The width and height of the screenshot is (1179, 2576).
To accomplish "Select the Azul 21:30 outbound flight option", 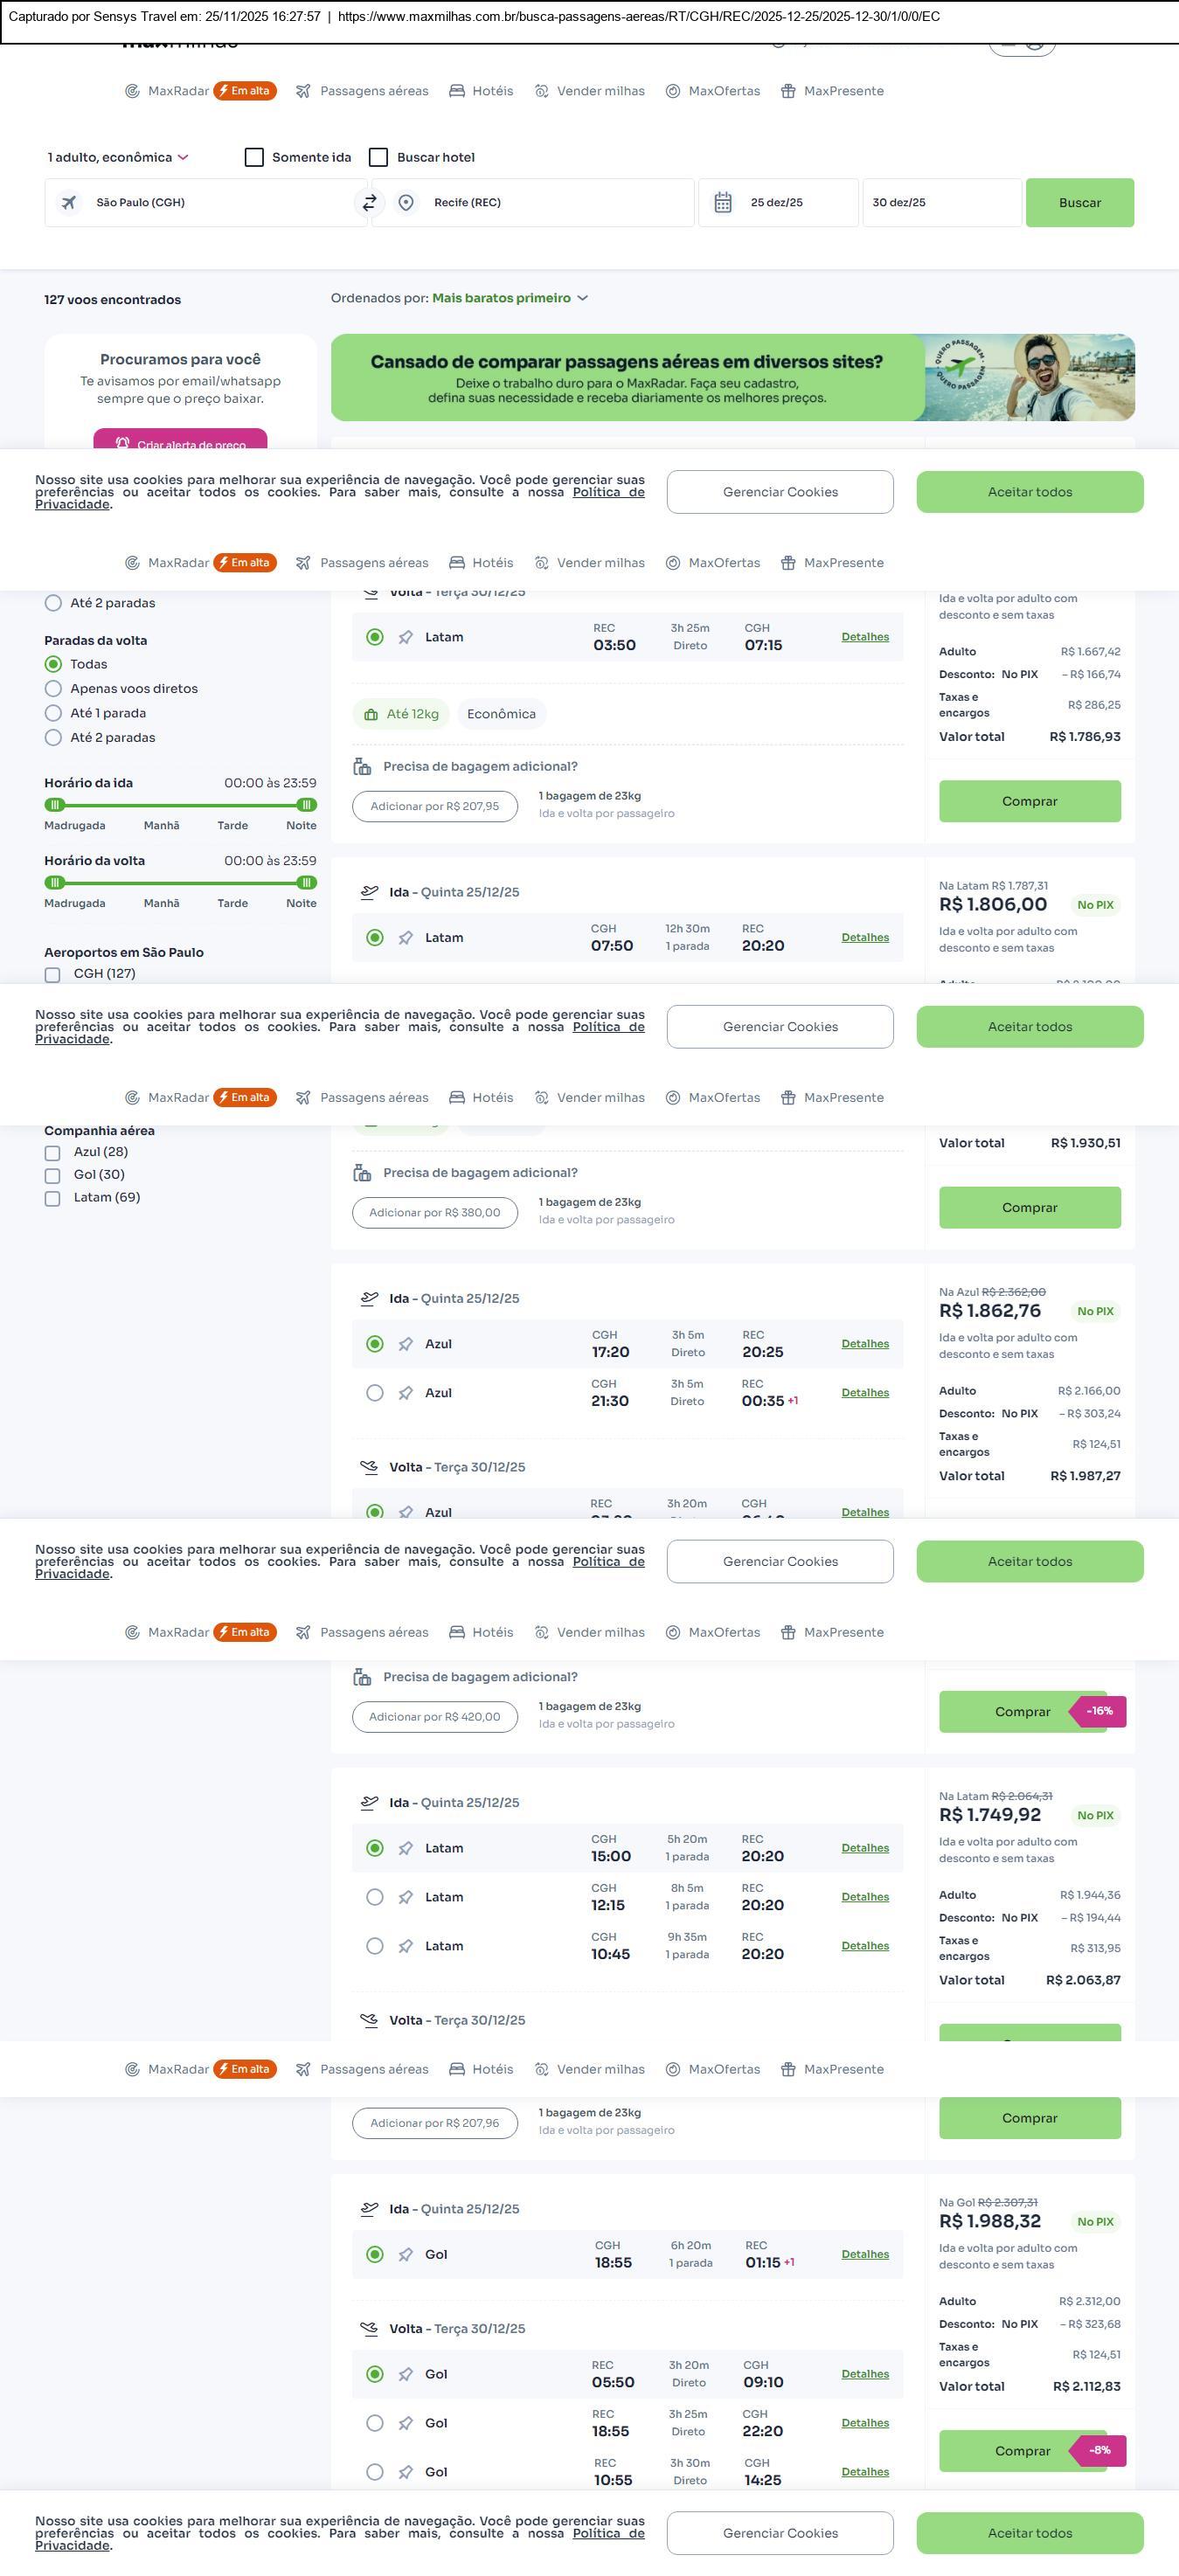I will [375, 1393].
